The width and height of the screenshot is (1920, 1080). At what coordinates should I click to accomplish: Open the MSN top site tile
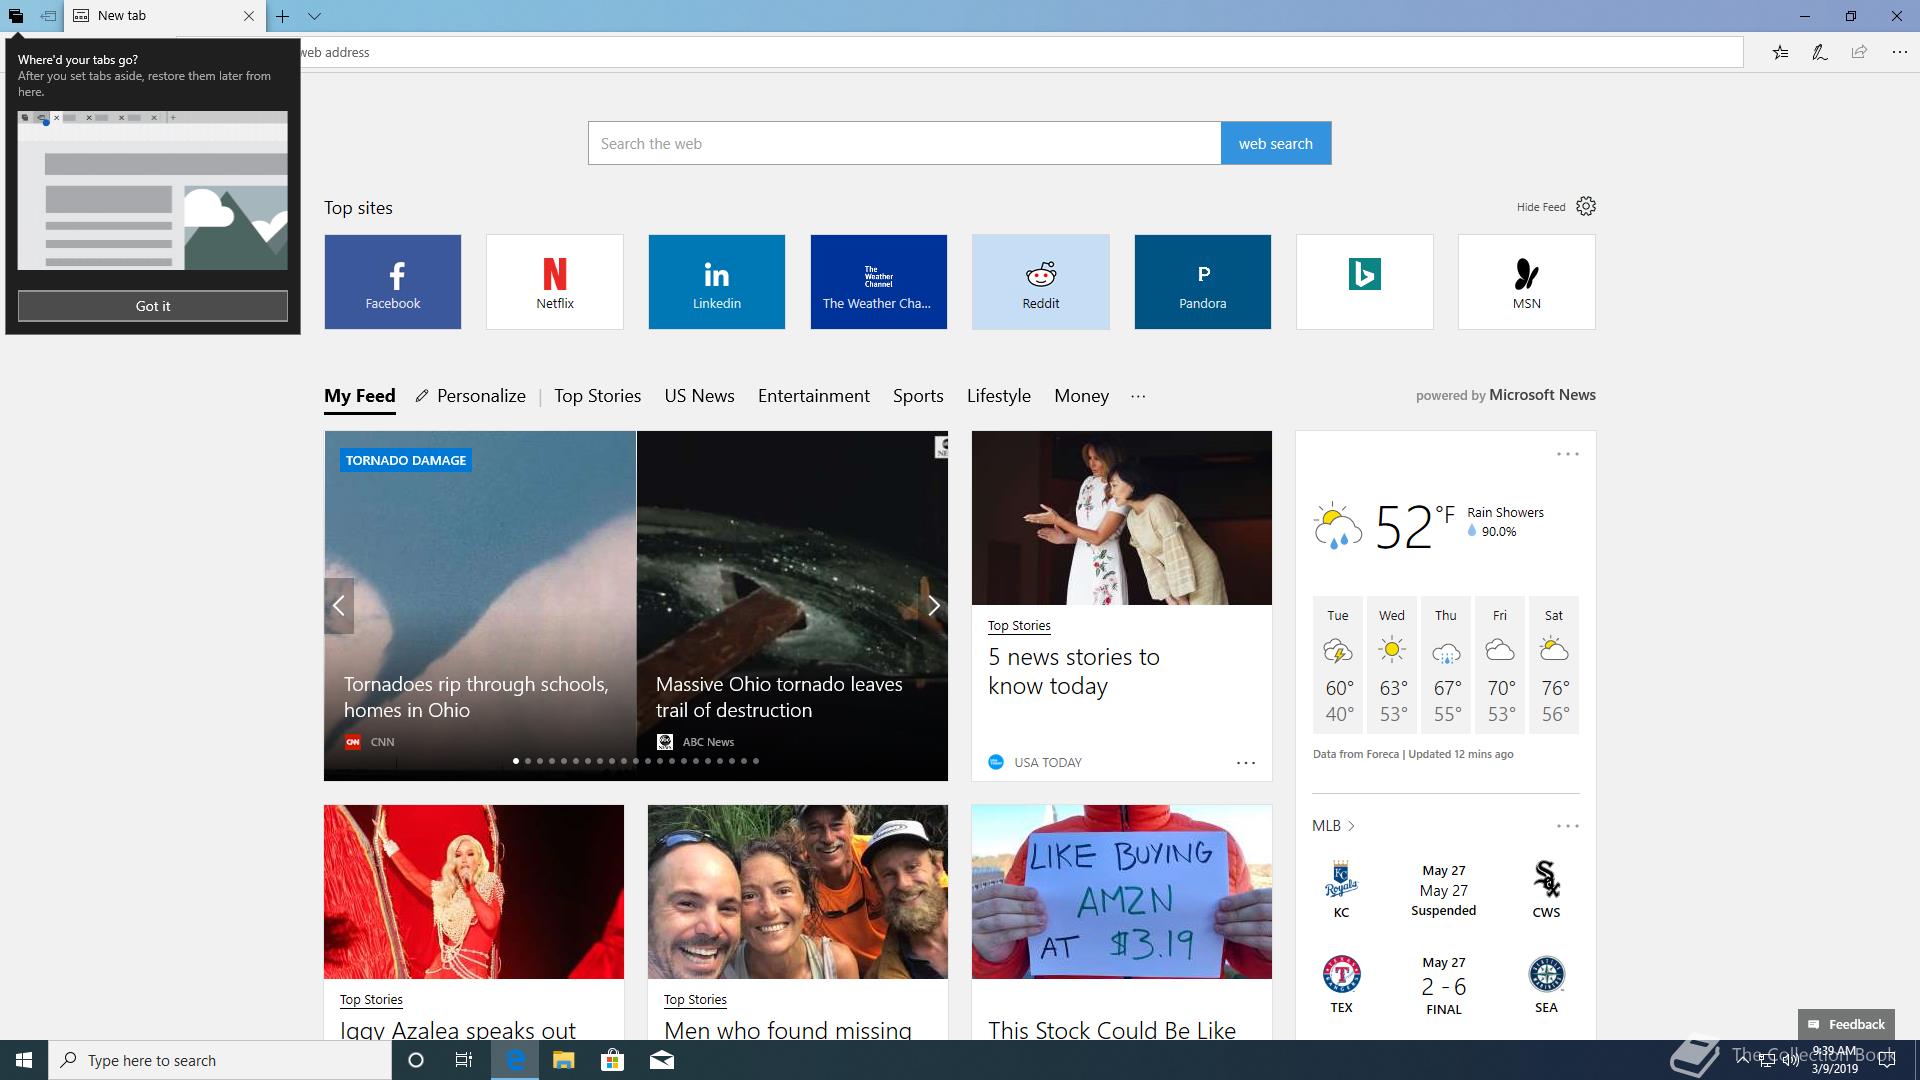coord(1527,282)
